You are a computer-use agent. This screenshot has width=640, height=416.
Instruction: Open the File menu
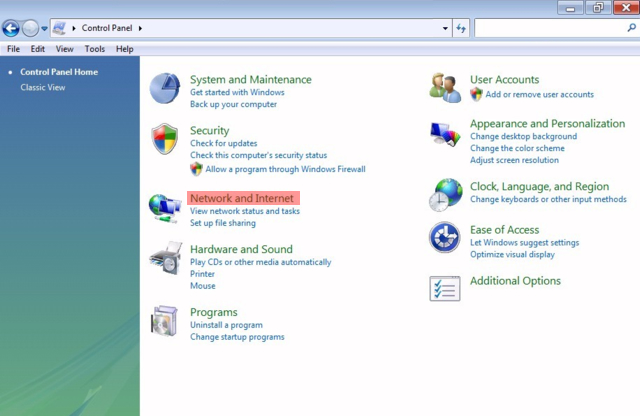tap(13, 49)
